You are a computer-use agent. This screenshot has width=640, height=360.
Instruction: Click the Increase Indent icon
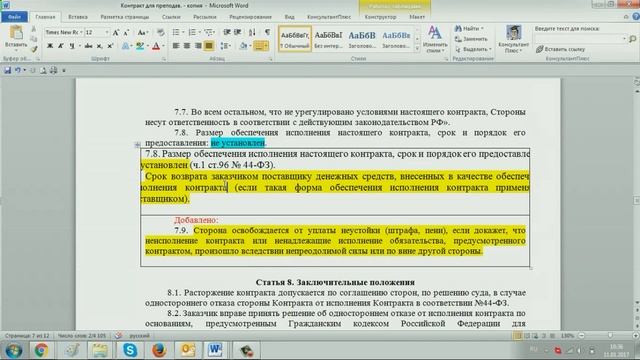[238, 32]
